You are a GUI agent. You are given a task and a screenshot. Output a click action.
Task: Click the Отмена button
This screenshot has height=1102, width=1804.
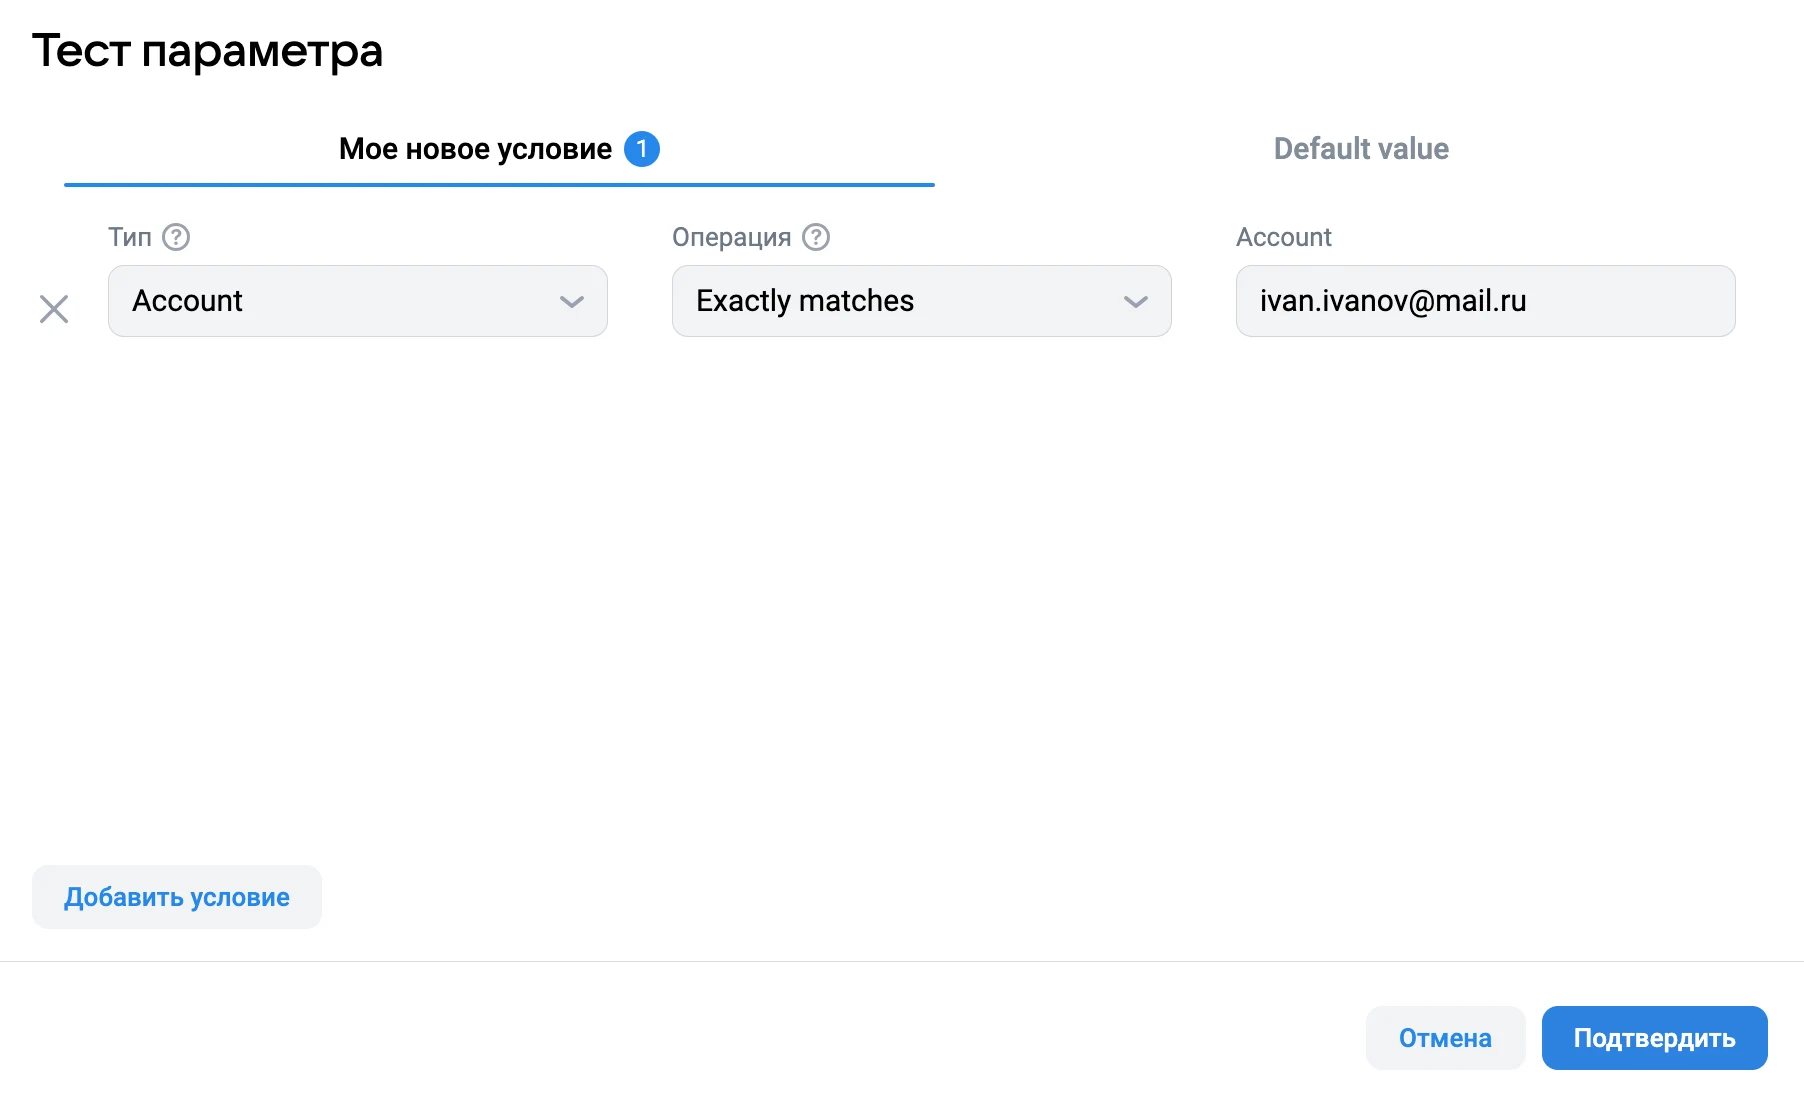click(1444, 1038)
